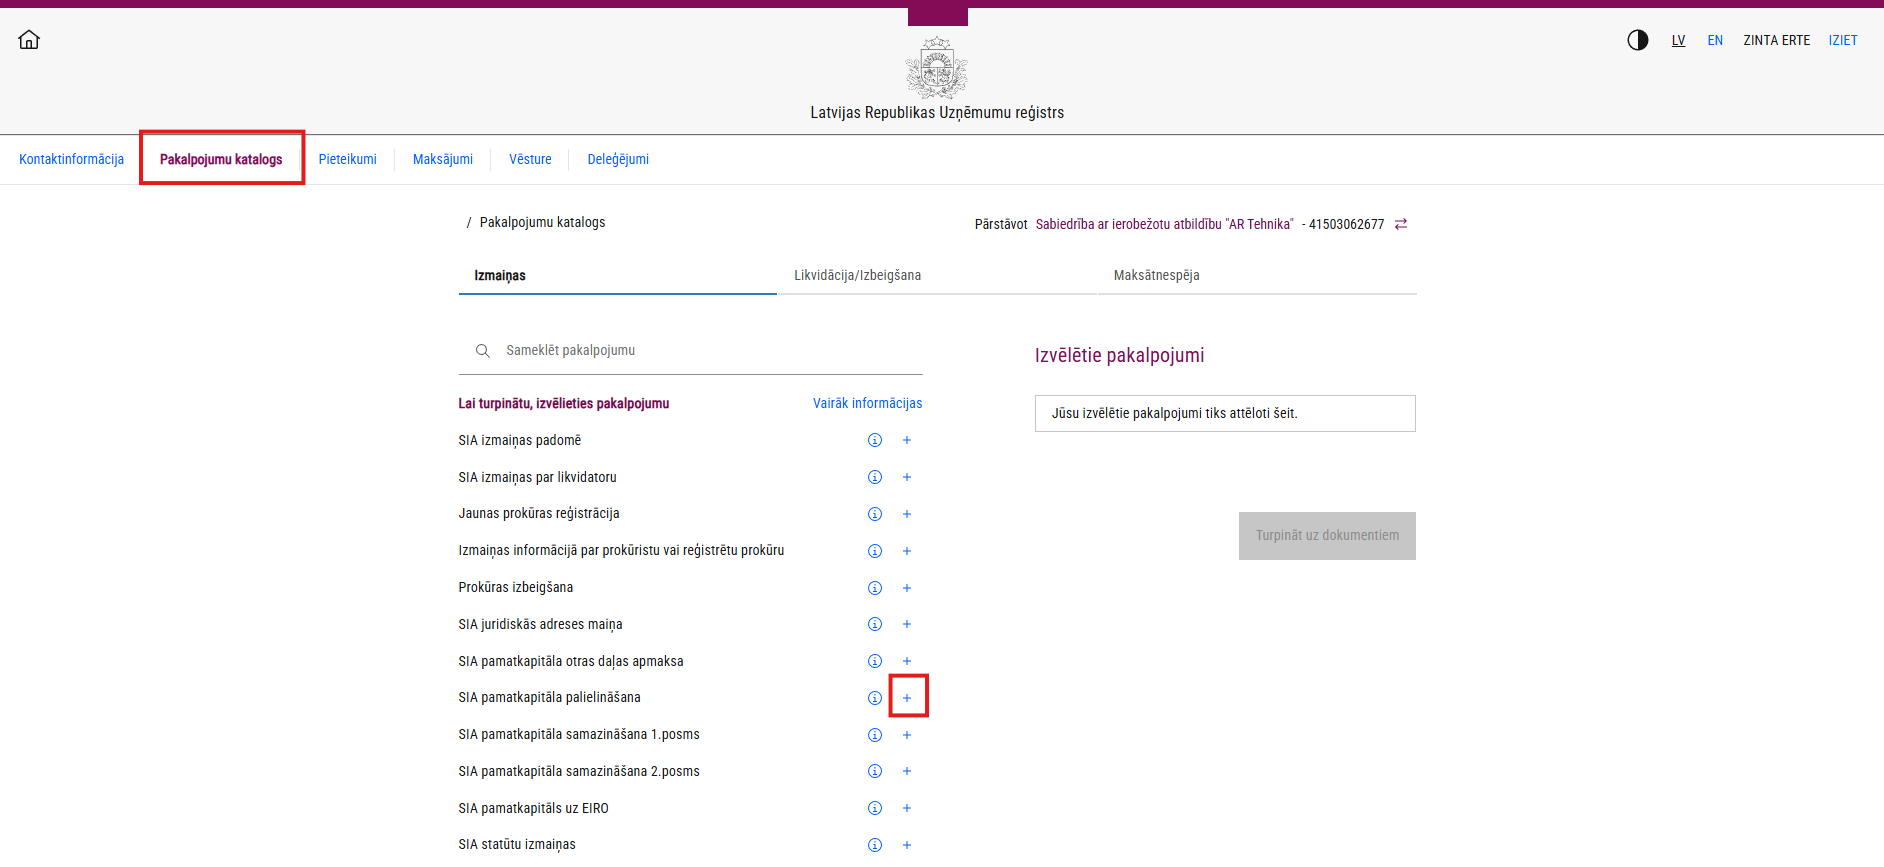Show info for SIA juridiskās adreses maiņa

pos(875,625)
